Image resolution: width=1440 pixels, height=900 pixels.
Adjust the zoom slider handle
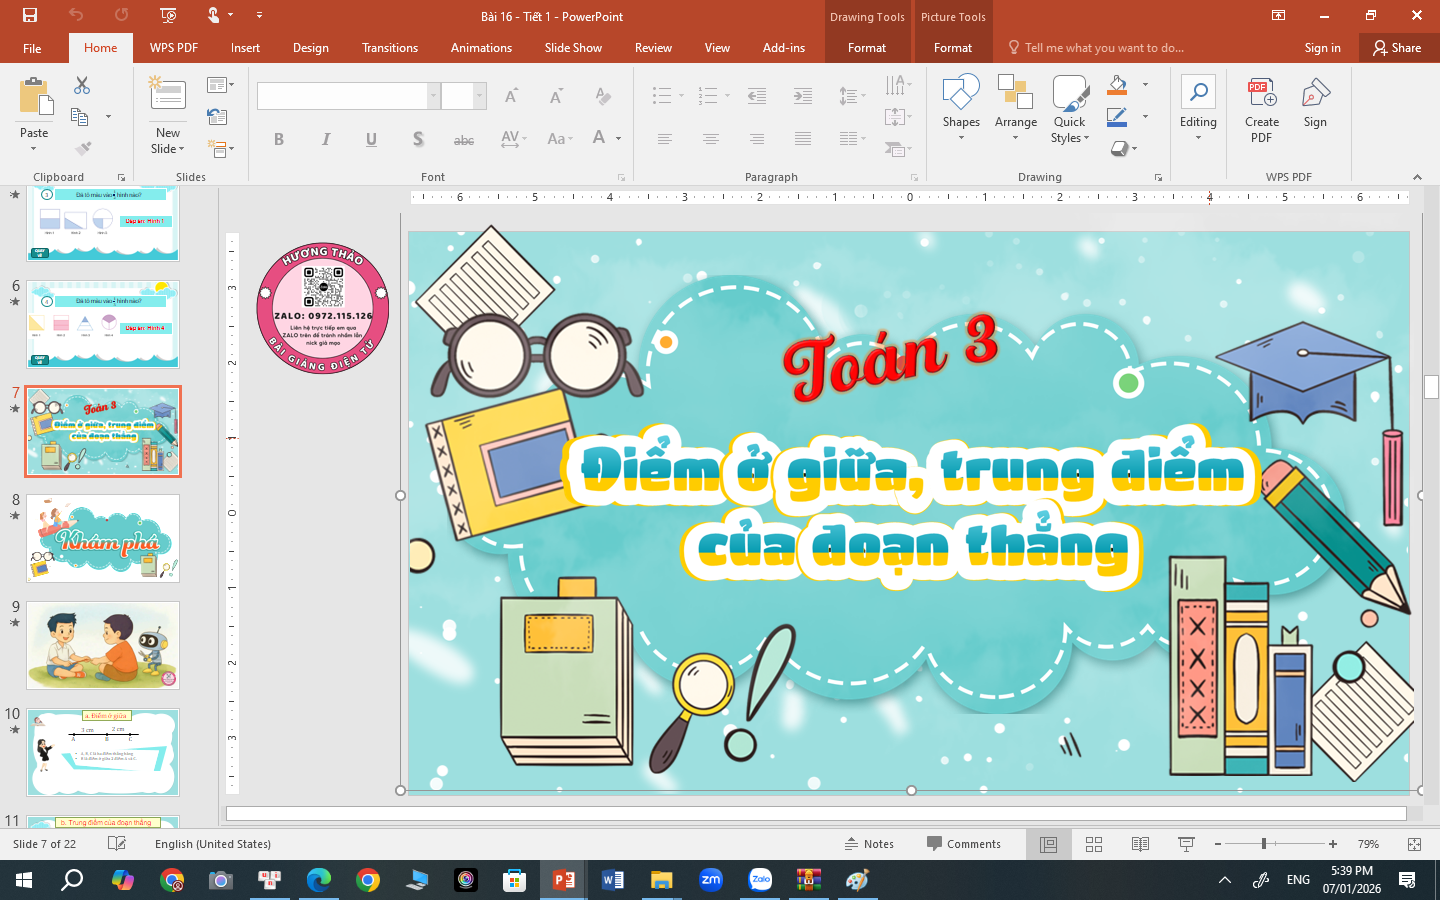coord(1264,844)
